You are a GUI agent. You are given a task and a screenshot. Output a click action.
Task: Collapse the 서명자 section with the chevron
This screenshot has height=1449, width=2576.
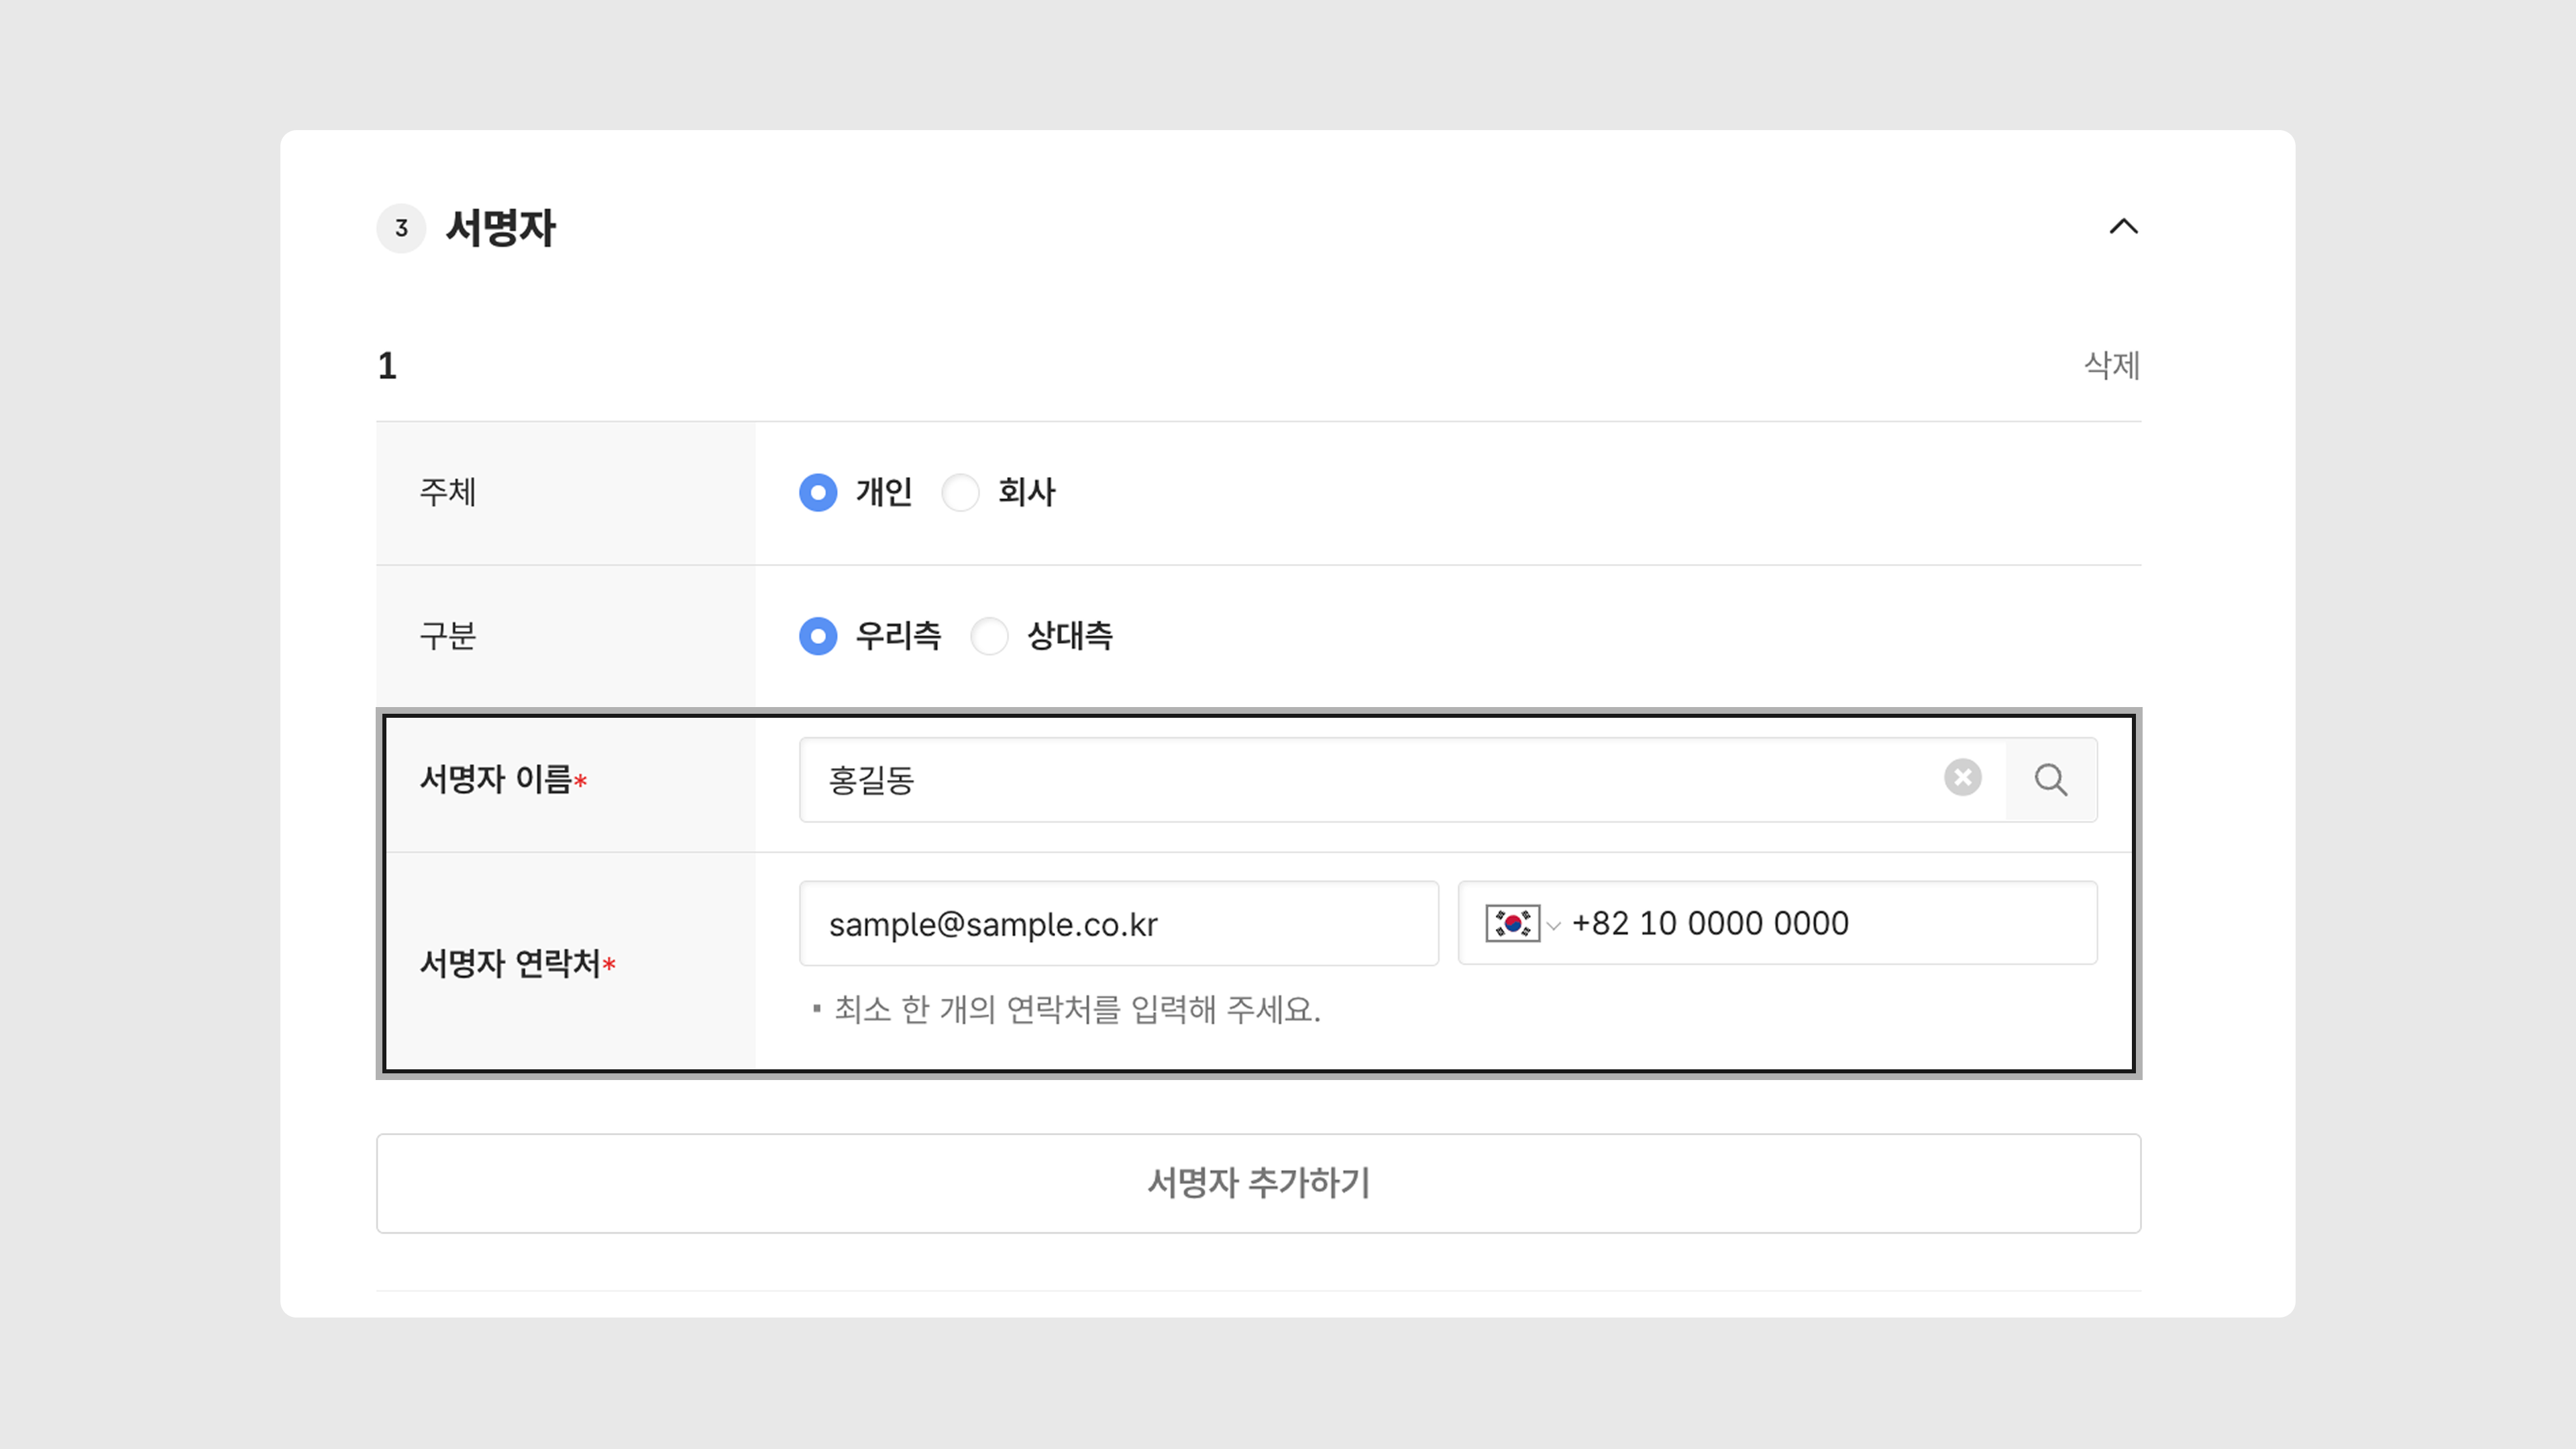2123,227
